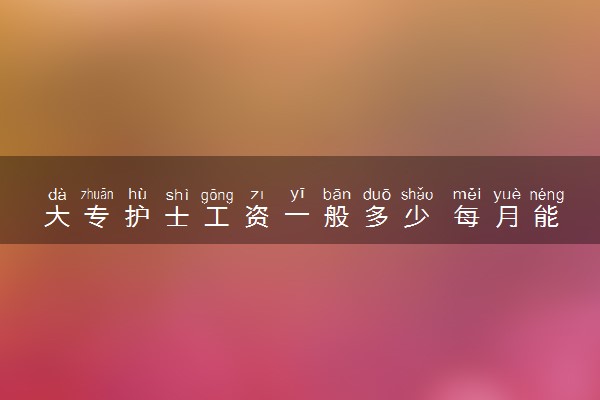Click the character 专 in the banner

[x=97, y=217]
